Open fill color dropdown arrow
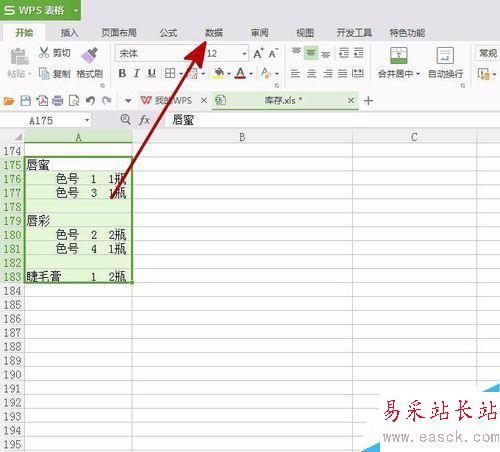The height and width of the screenshot is (452, 500). click(229, 74)
